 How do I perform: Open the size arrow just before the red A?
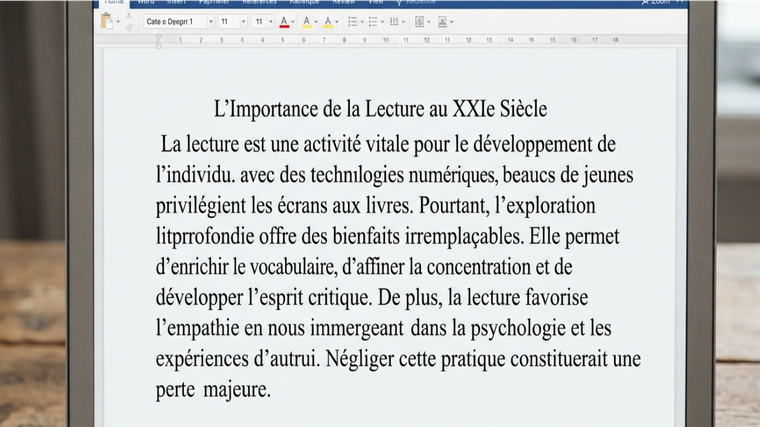click(x=271, y=22)
